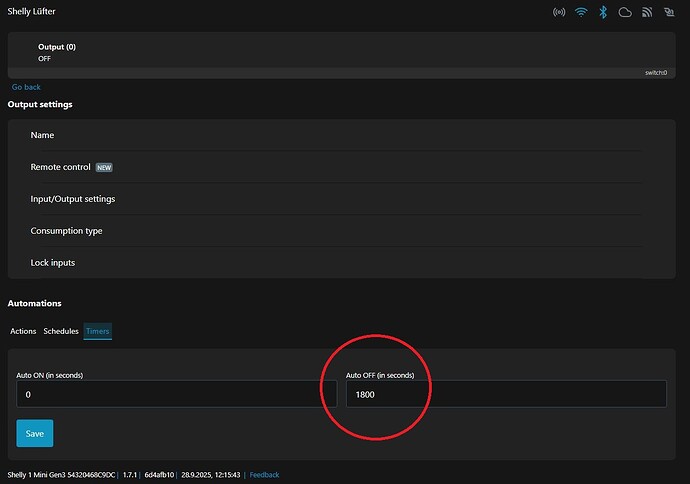The image size is (690, 484).
Task: Click the Wi-Fi status icon
Action: click(x=581, y=13)
